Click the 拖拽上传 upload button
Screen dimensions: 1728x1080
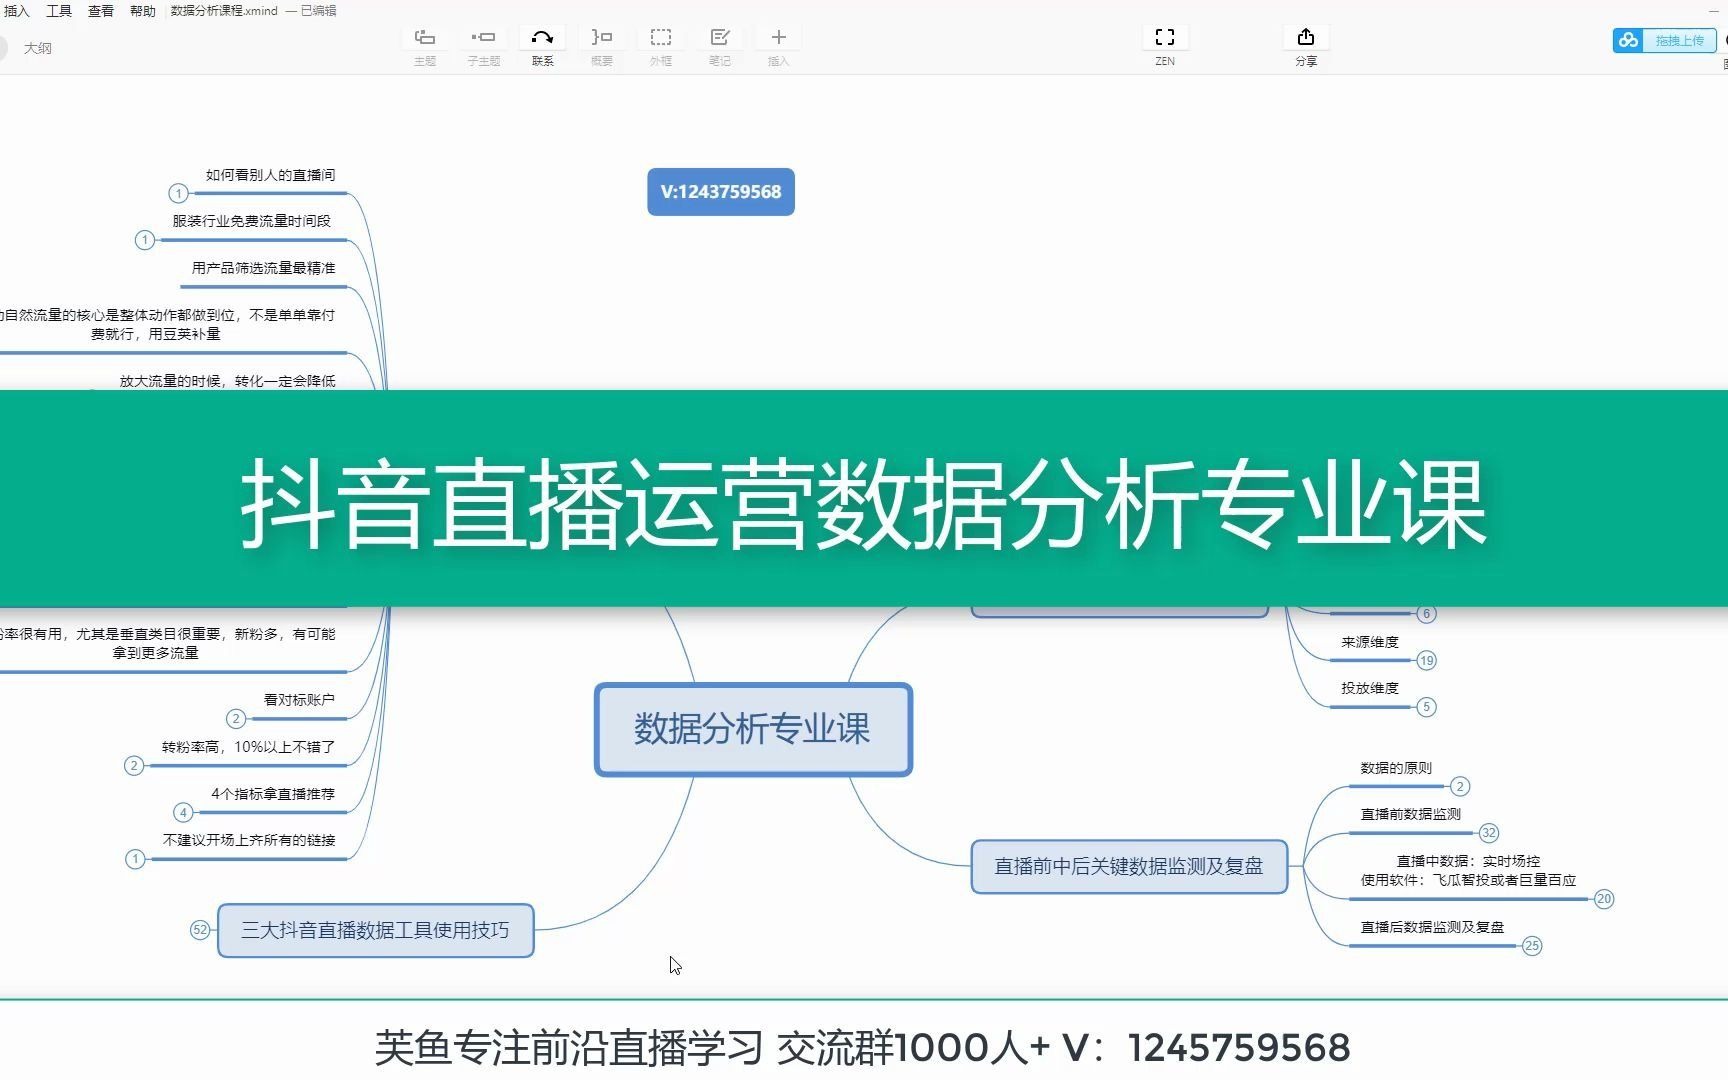click(1678, 40)
